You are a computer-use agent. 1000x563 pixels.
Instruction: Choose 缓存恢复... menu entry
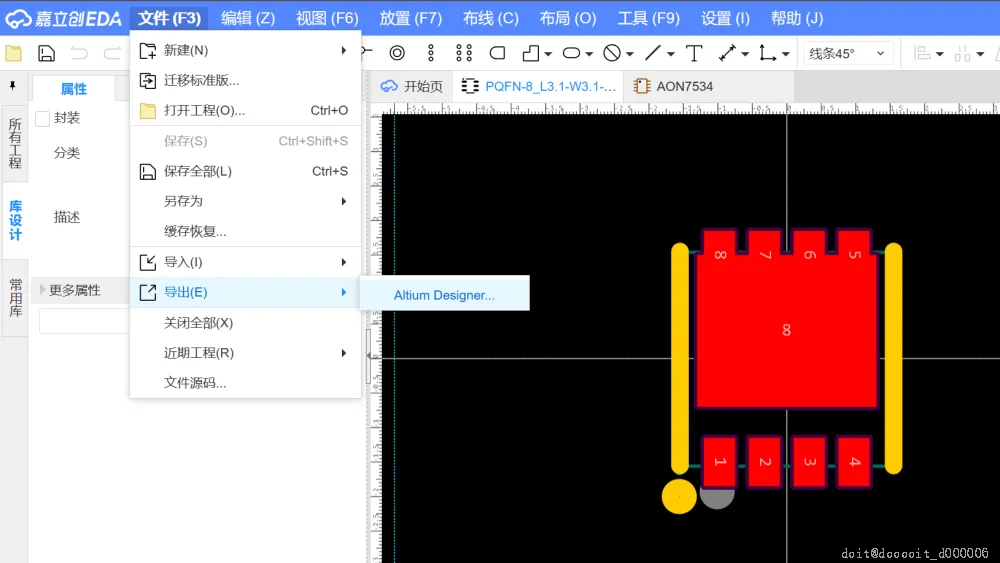[x=246, y=231]
